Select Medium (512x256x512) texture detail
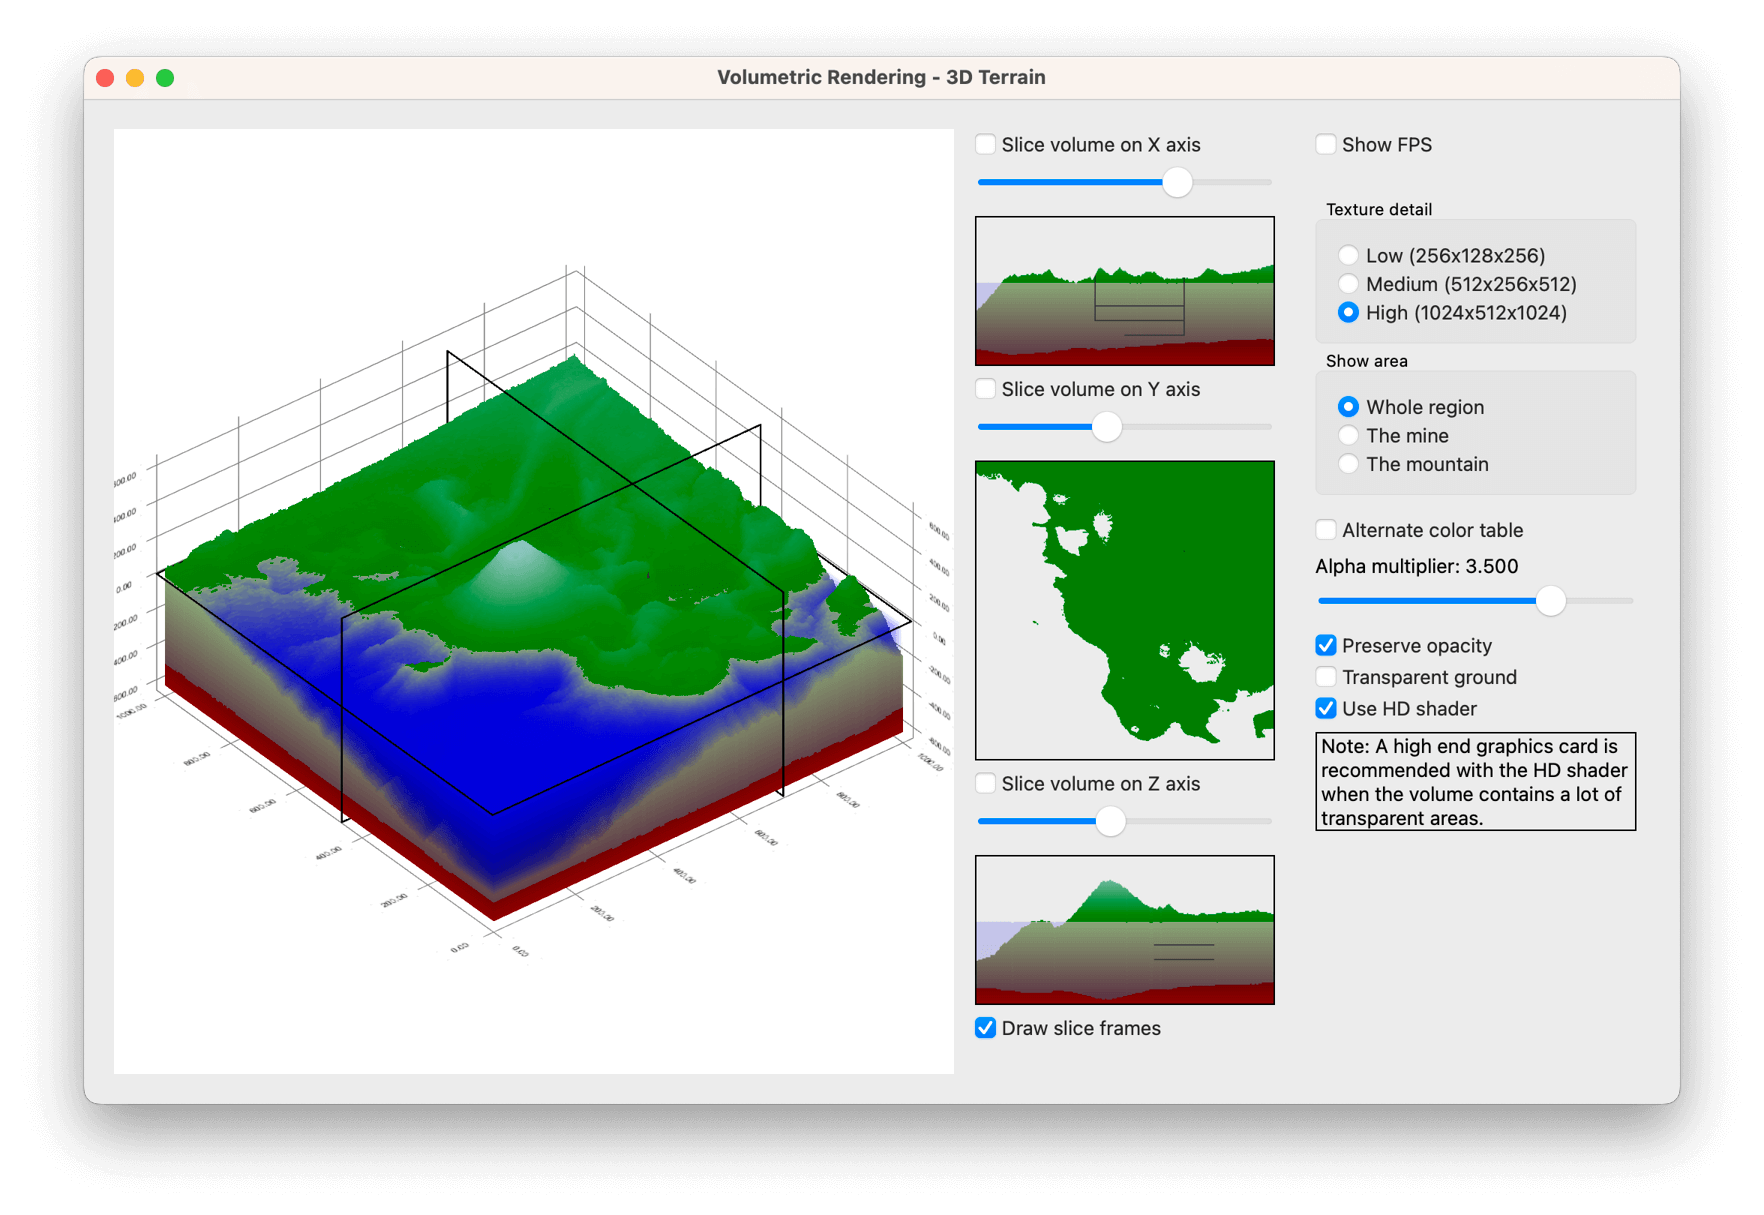The height and width of the screenshot is (1215, 1764). (1348, 284)
